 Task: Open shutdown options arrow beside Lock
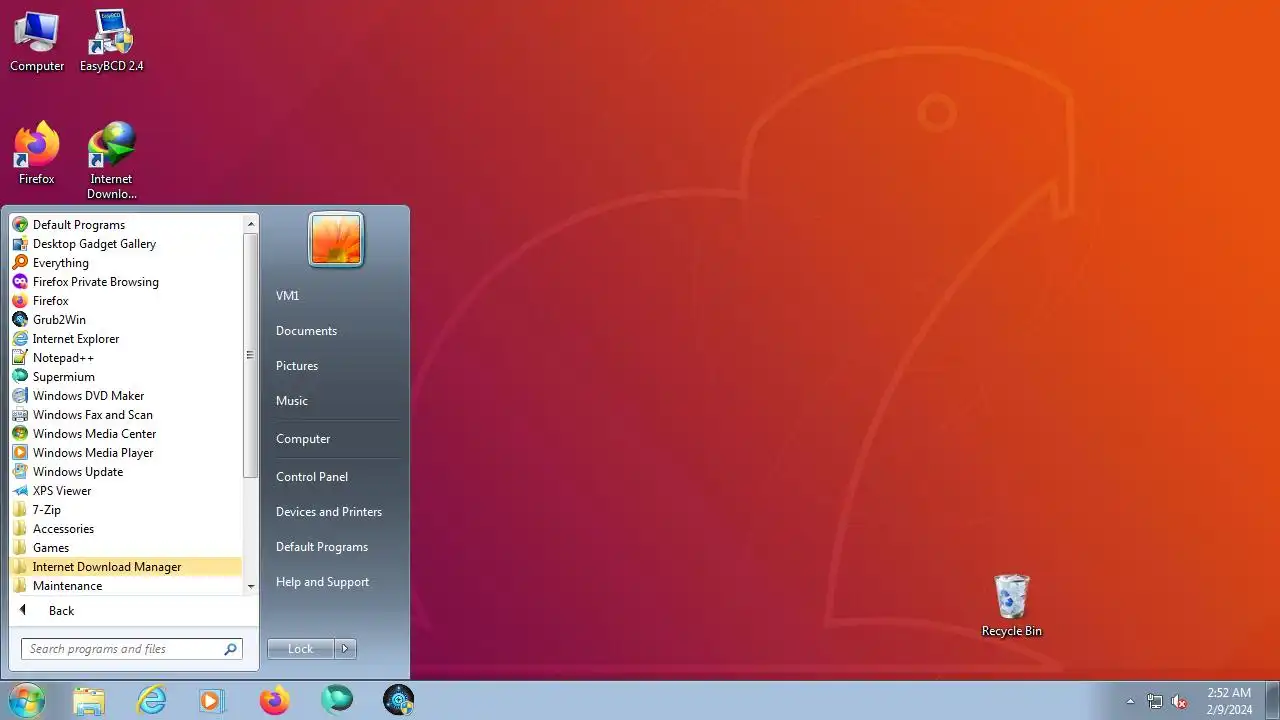(x=345, y=649)
